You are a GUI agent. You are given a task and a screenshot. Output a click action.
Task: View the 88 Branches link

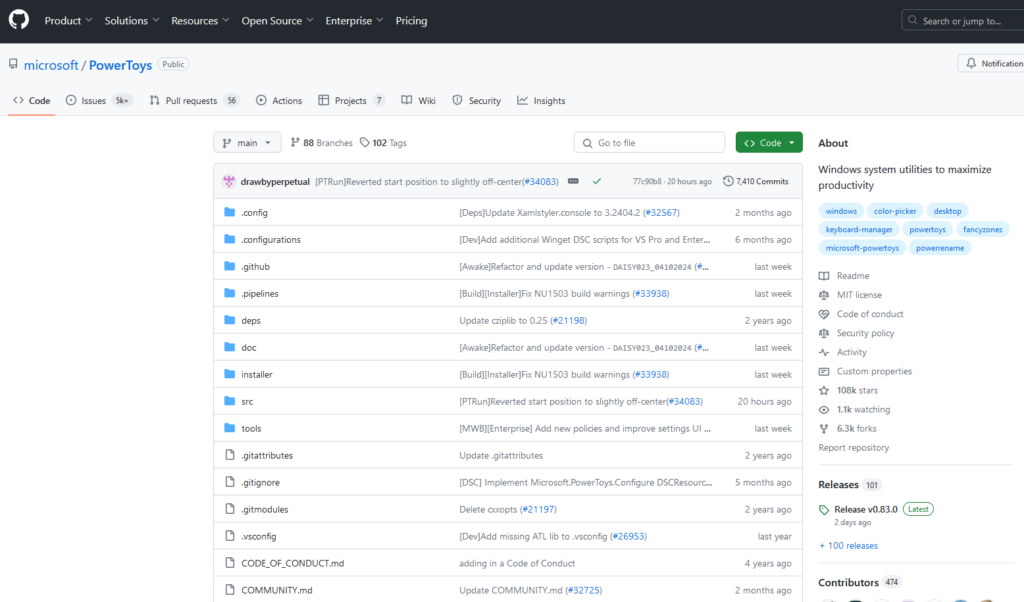coord(321,142)
